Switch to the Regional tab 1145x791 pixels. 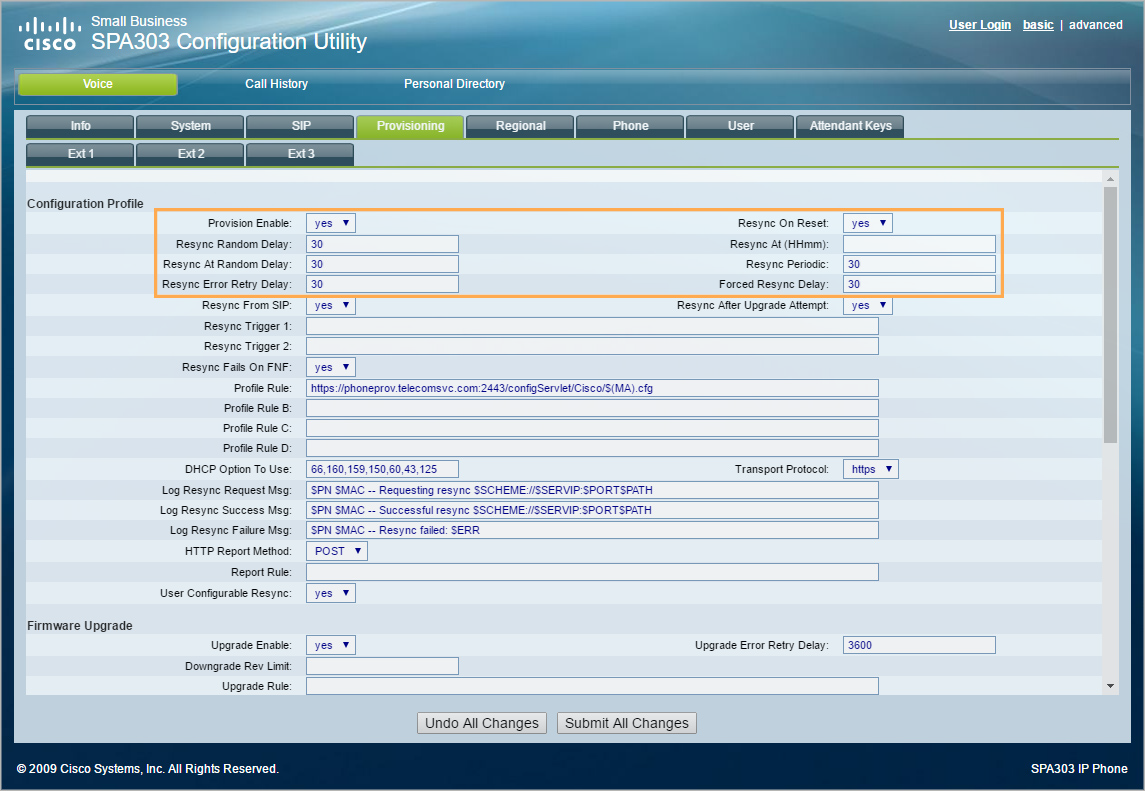pos(520,126)
